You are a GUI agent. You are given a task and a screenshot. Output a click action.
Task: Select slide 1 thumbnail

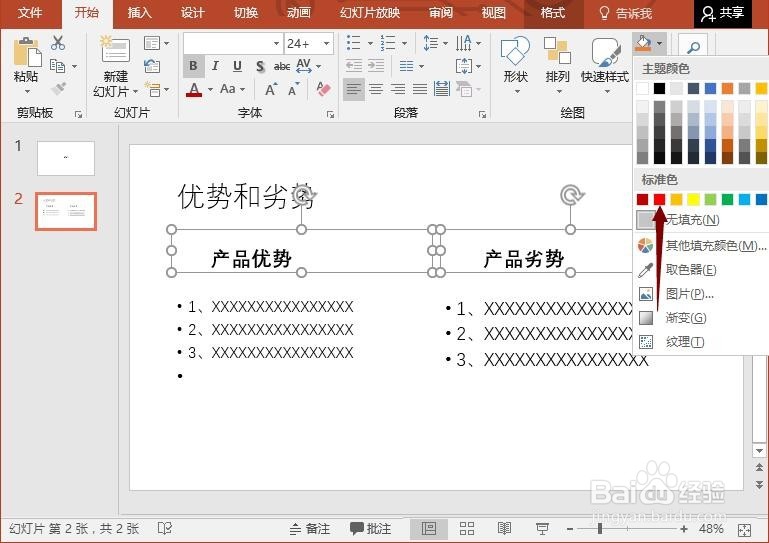(x=66, y=158)
